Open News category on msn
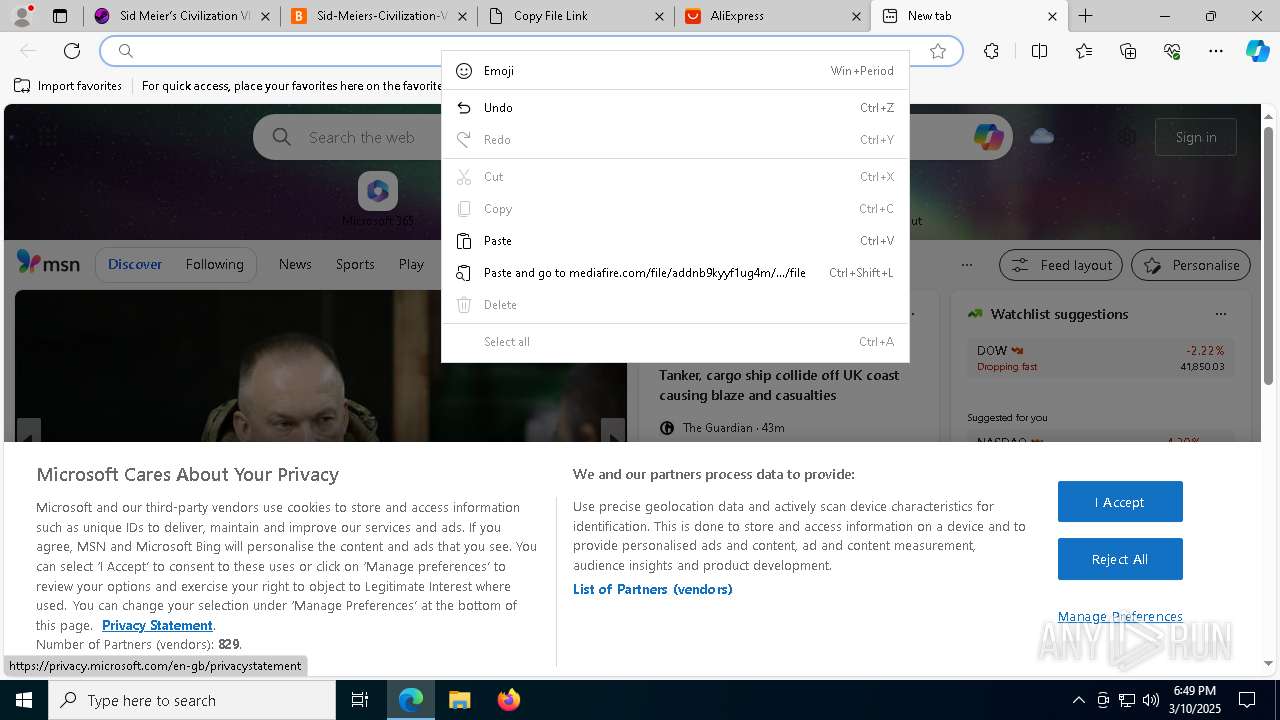The image size is (1280, 720). (x=295, y=264)
